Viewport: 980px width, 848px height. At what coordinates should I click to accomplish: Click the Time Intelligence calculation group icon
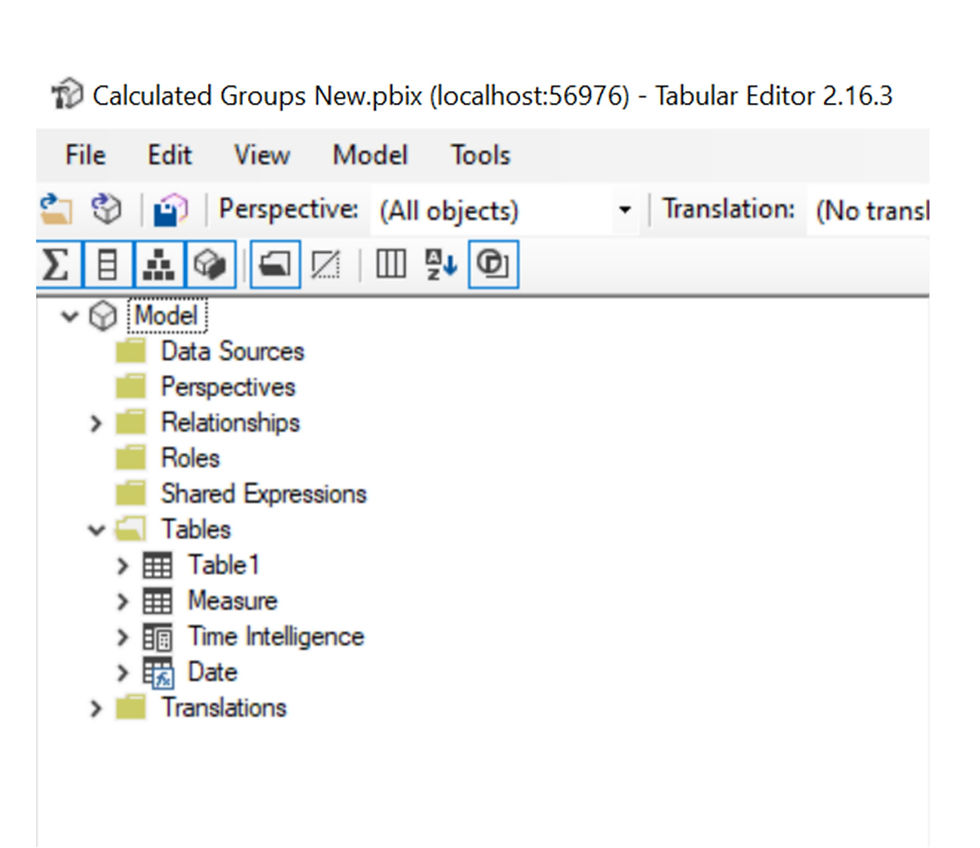(158, 637)
